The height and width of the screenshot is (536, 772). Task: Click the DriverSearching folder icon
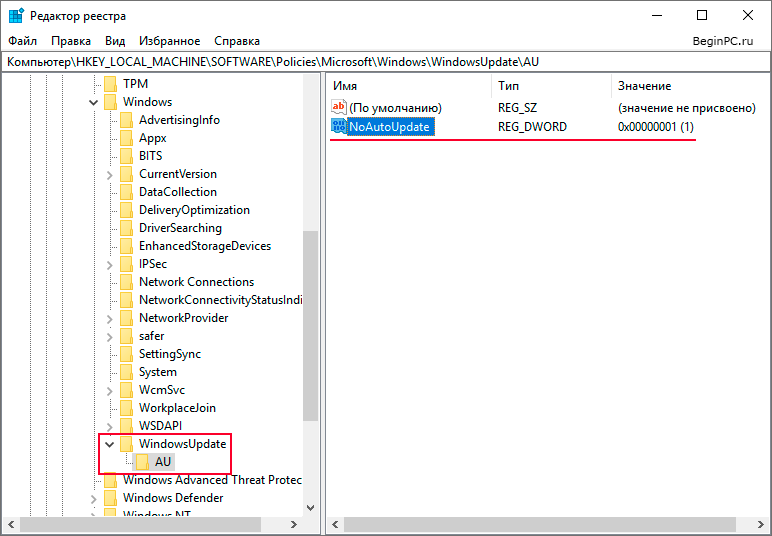tap(127, 228)
